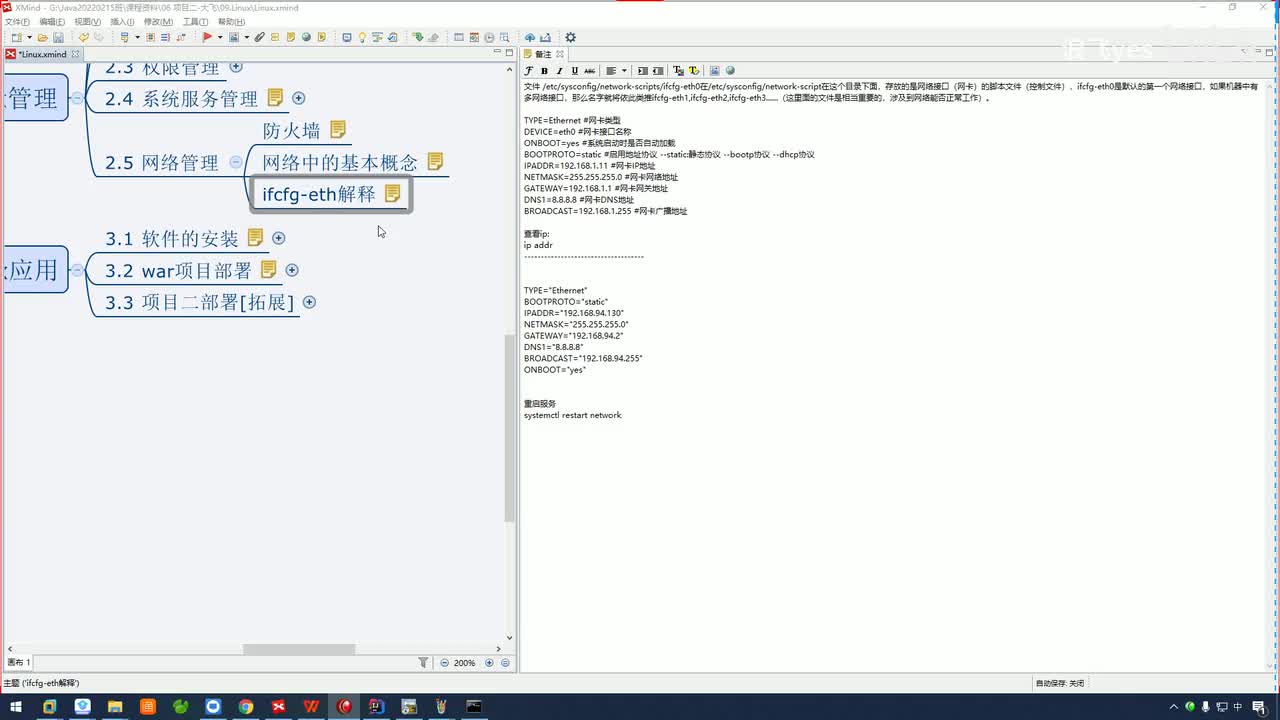Image resolution: width=1280 pixels, height=720 pixels.
Task: Add a hyperlink with the globe toolbar icon
Action: click(x=306, y=37)
